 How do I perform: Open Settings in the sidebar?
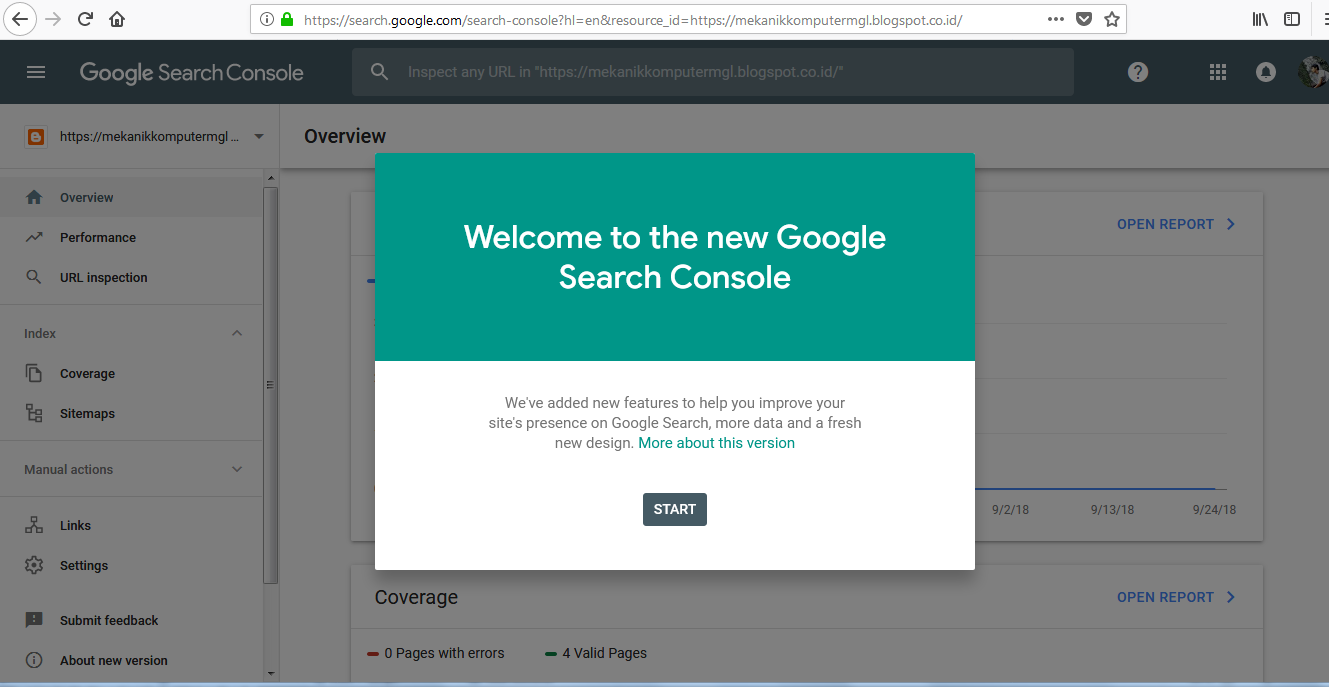131,565
